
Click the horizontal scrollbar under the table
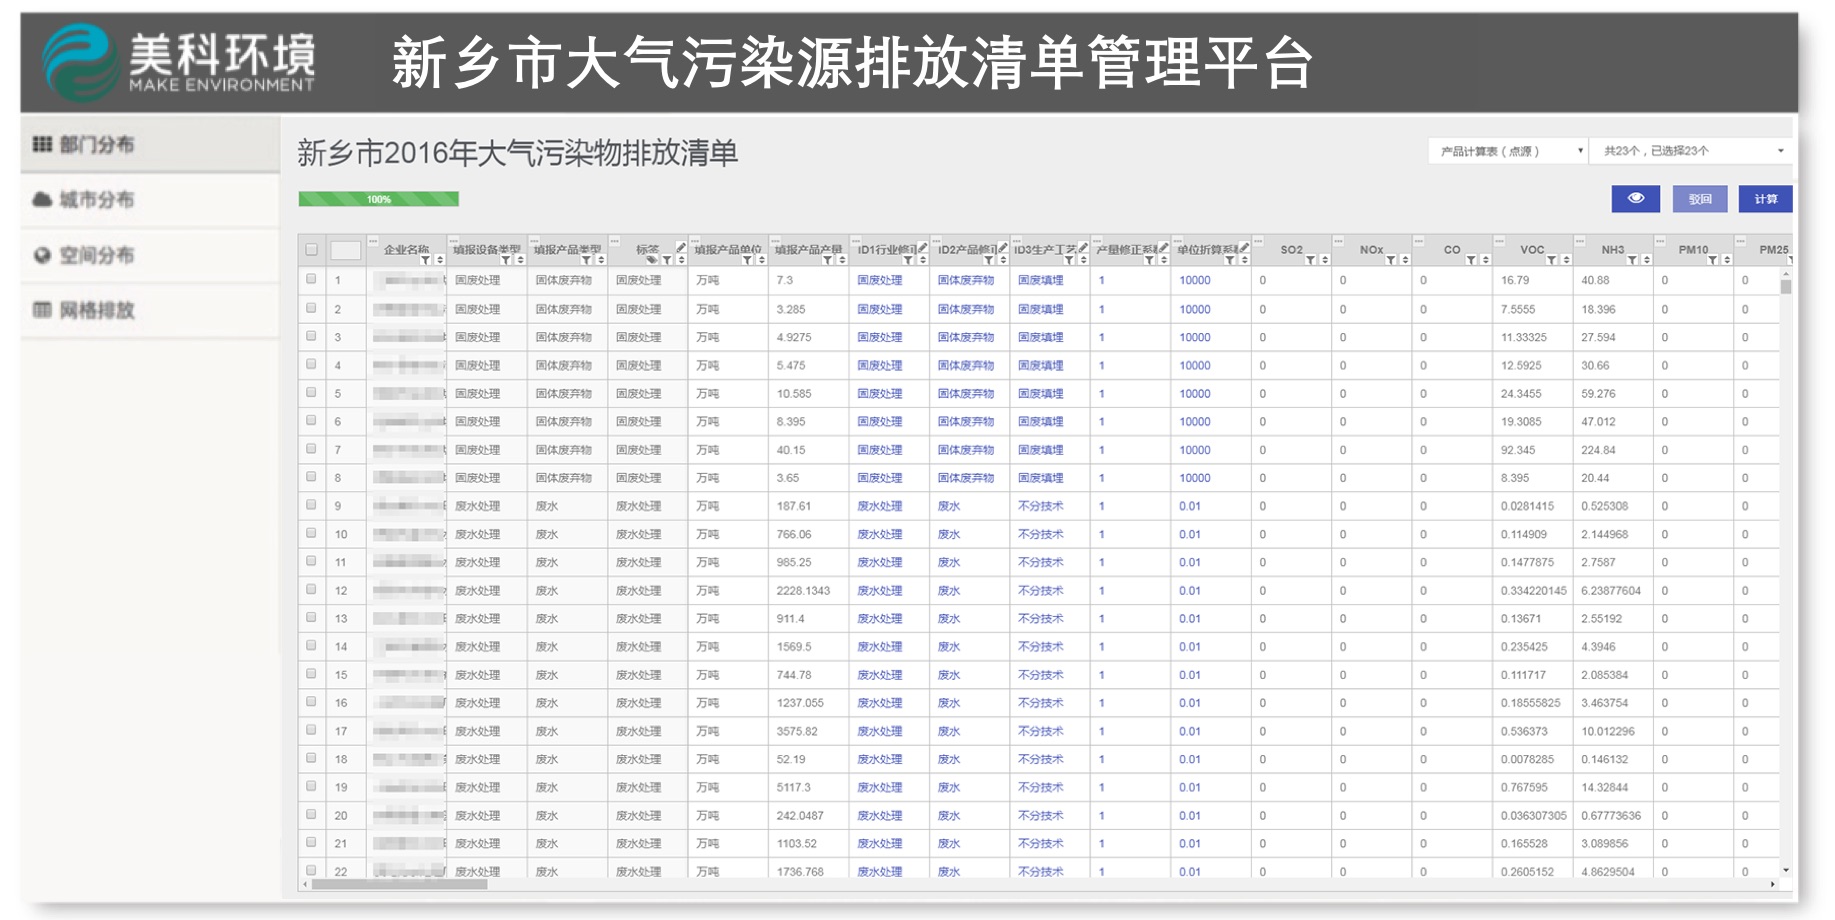(400, 884)
